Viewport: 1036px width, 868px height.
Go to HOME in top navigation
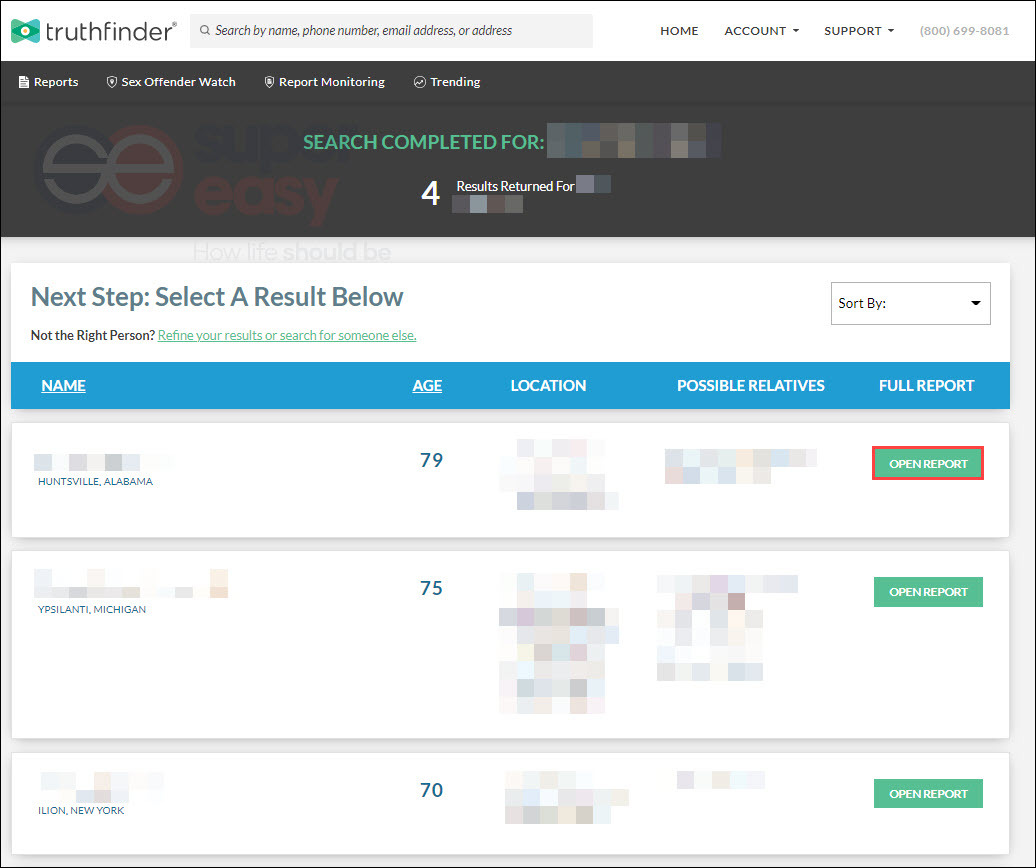(679, 31)
